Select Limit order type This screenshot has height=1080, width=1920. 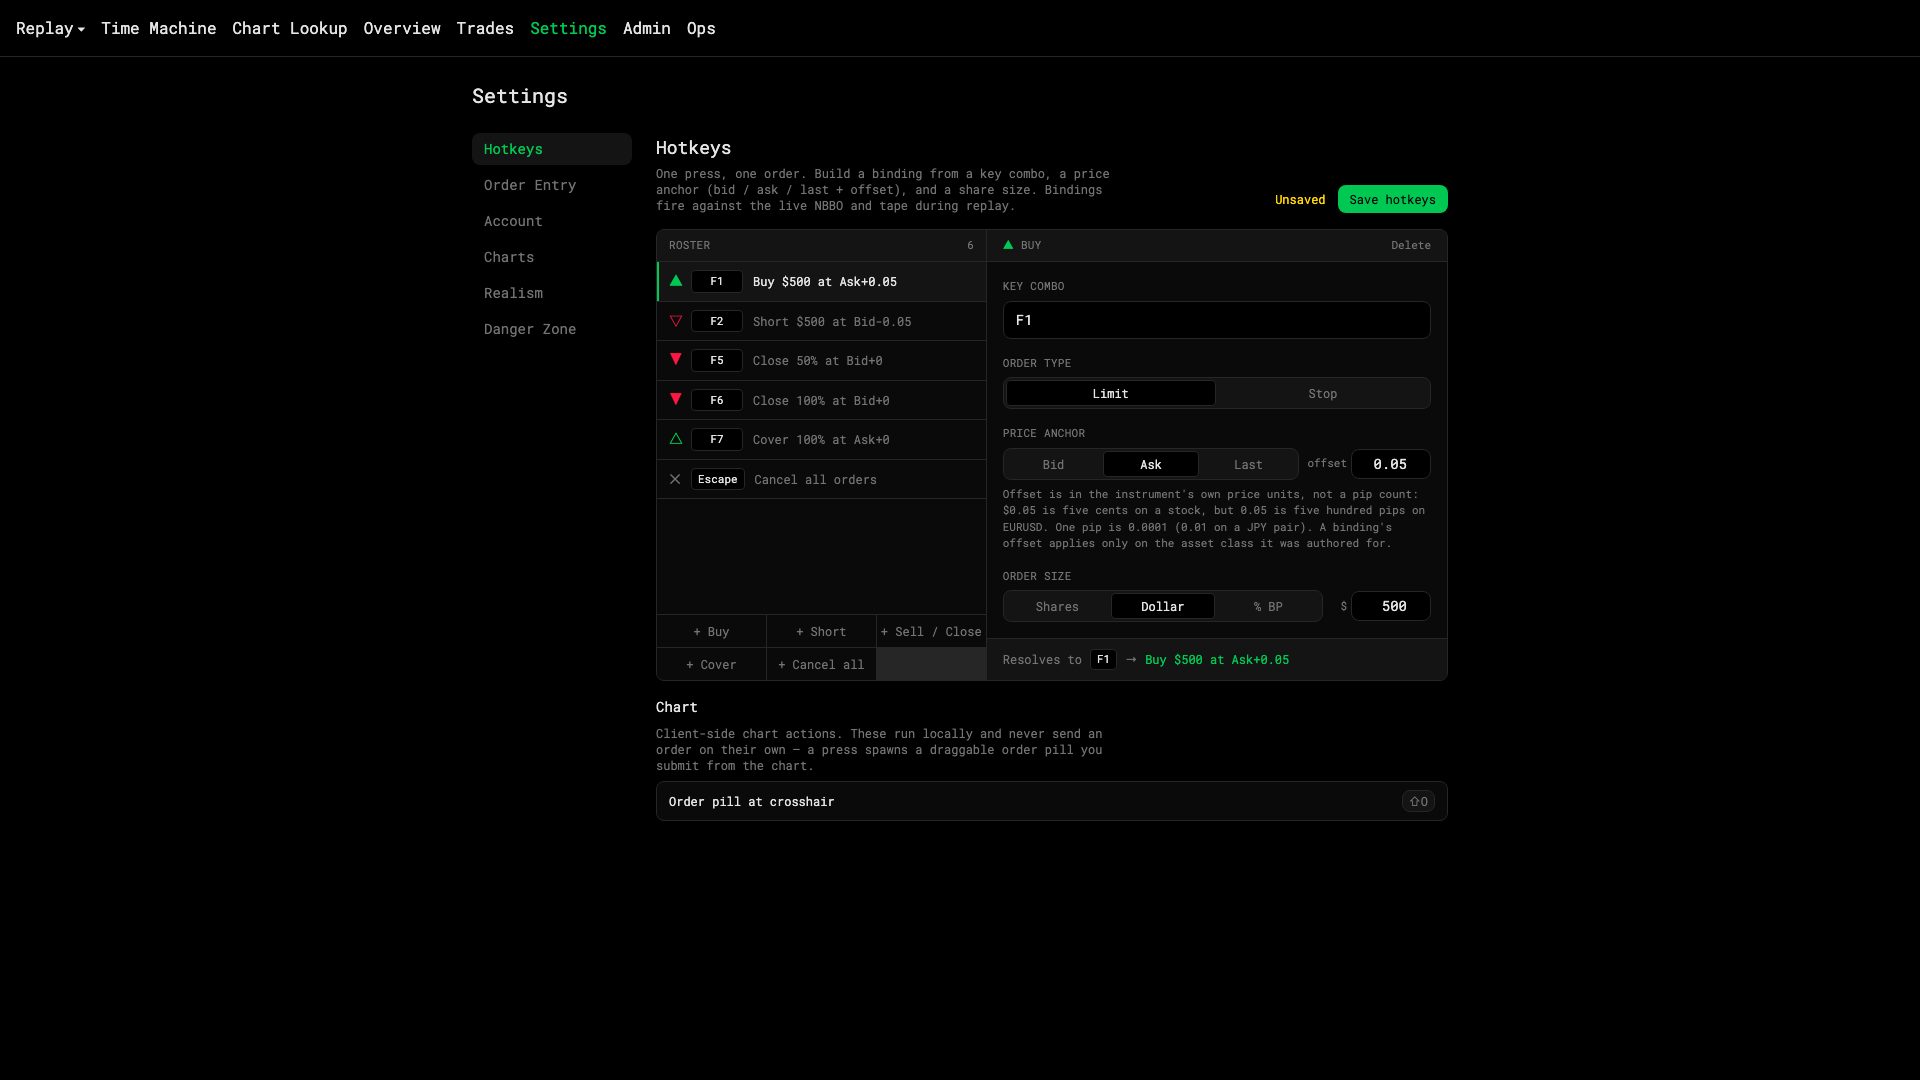coord(1111,393)
